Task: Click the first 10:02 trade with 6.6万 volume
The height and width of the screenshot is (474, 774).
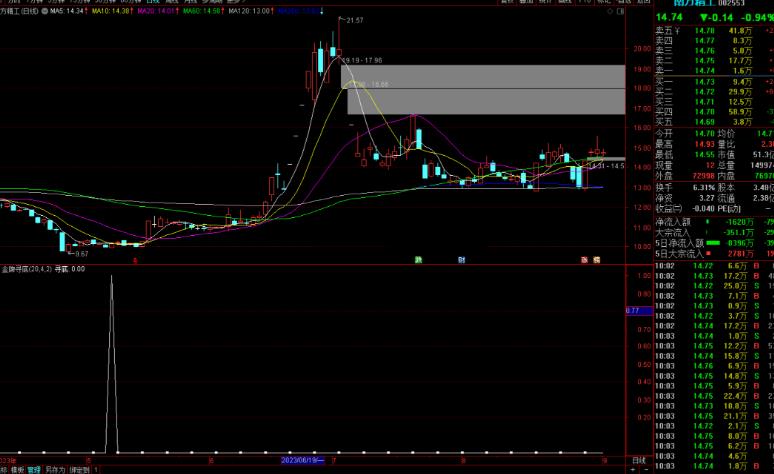Action: tap(714, 266)
